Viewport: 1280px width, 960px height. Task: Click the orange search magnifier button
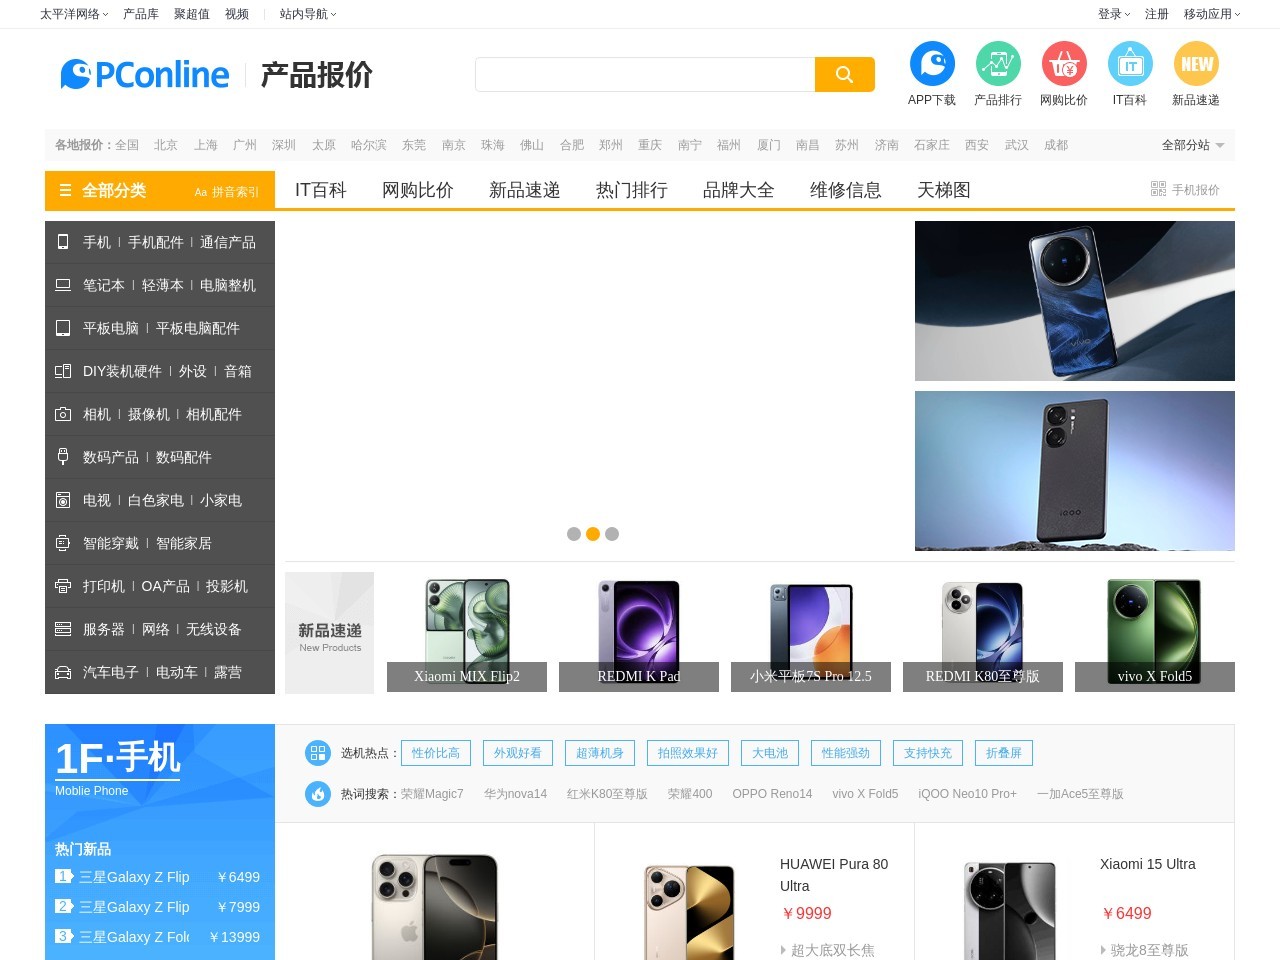[x=843, y=74]
